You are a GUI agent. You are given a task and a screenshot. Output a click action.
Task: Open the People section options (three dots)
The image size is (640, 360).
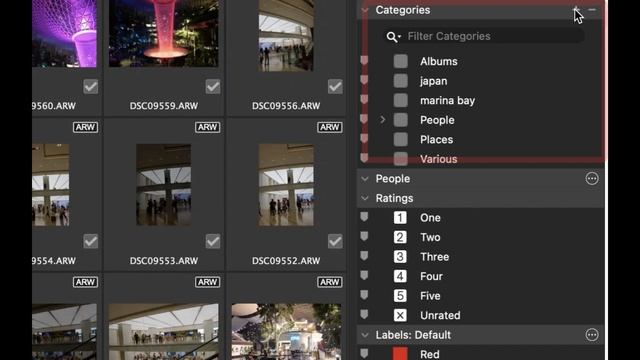[x=592, y=178]
